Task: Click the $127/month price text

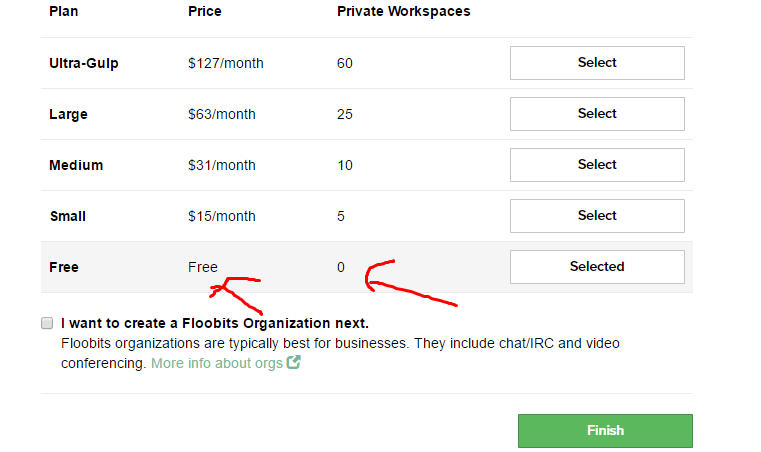Action: tap(226, 64)
